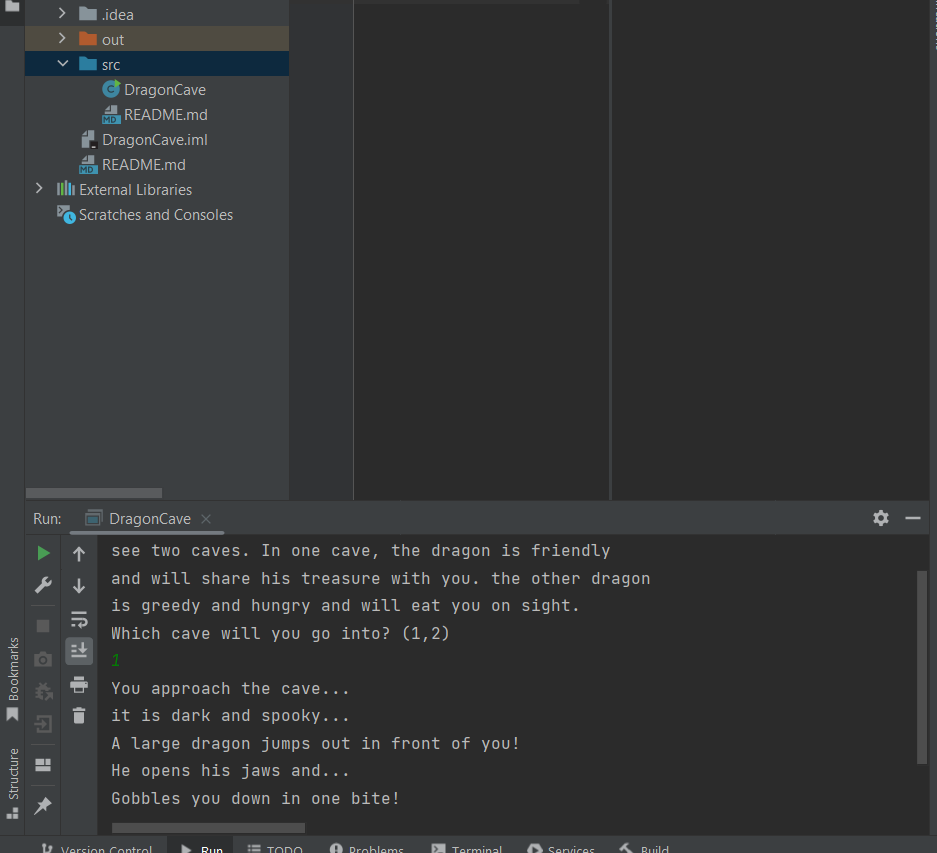Click console horizontal scrollbar
Image resolution: width=937 pixels, height=853 pixels.
[x=208, y=828]
